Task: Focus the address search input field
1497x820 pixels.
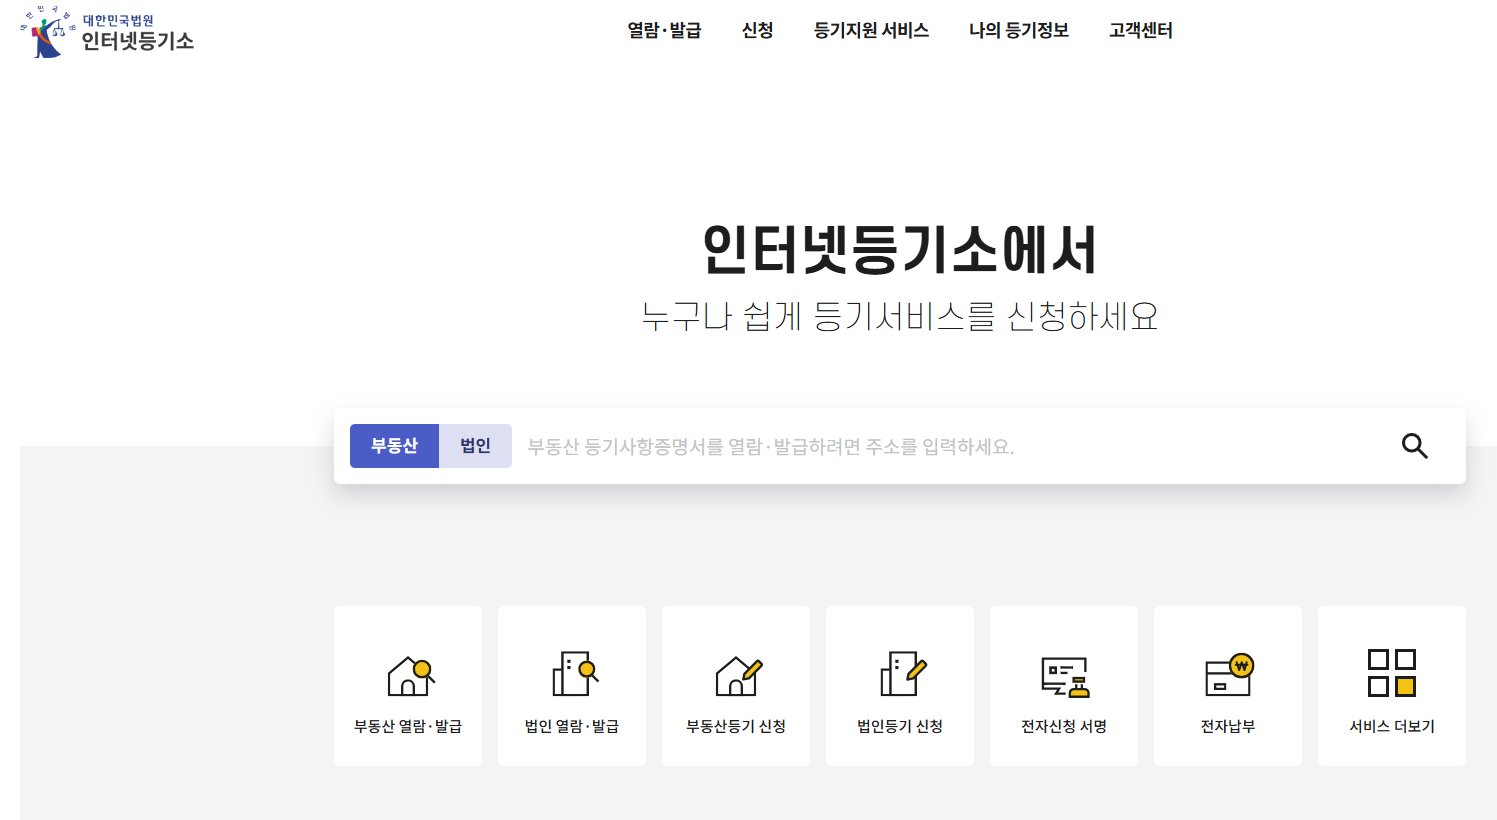Action: click(950, 446)
